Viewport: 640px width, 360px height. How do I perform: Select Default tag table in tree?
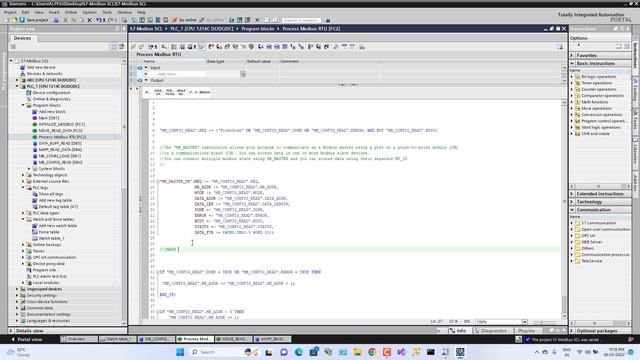pos(58,207)
